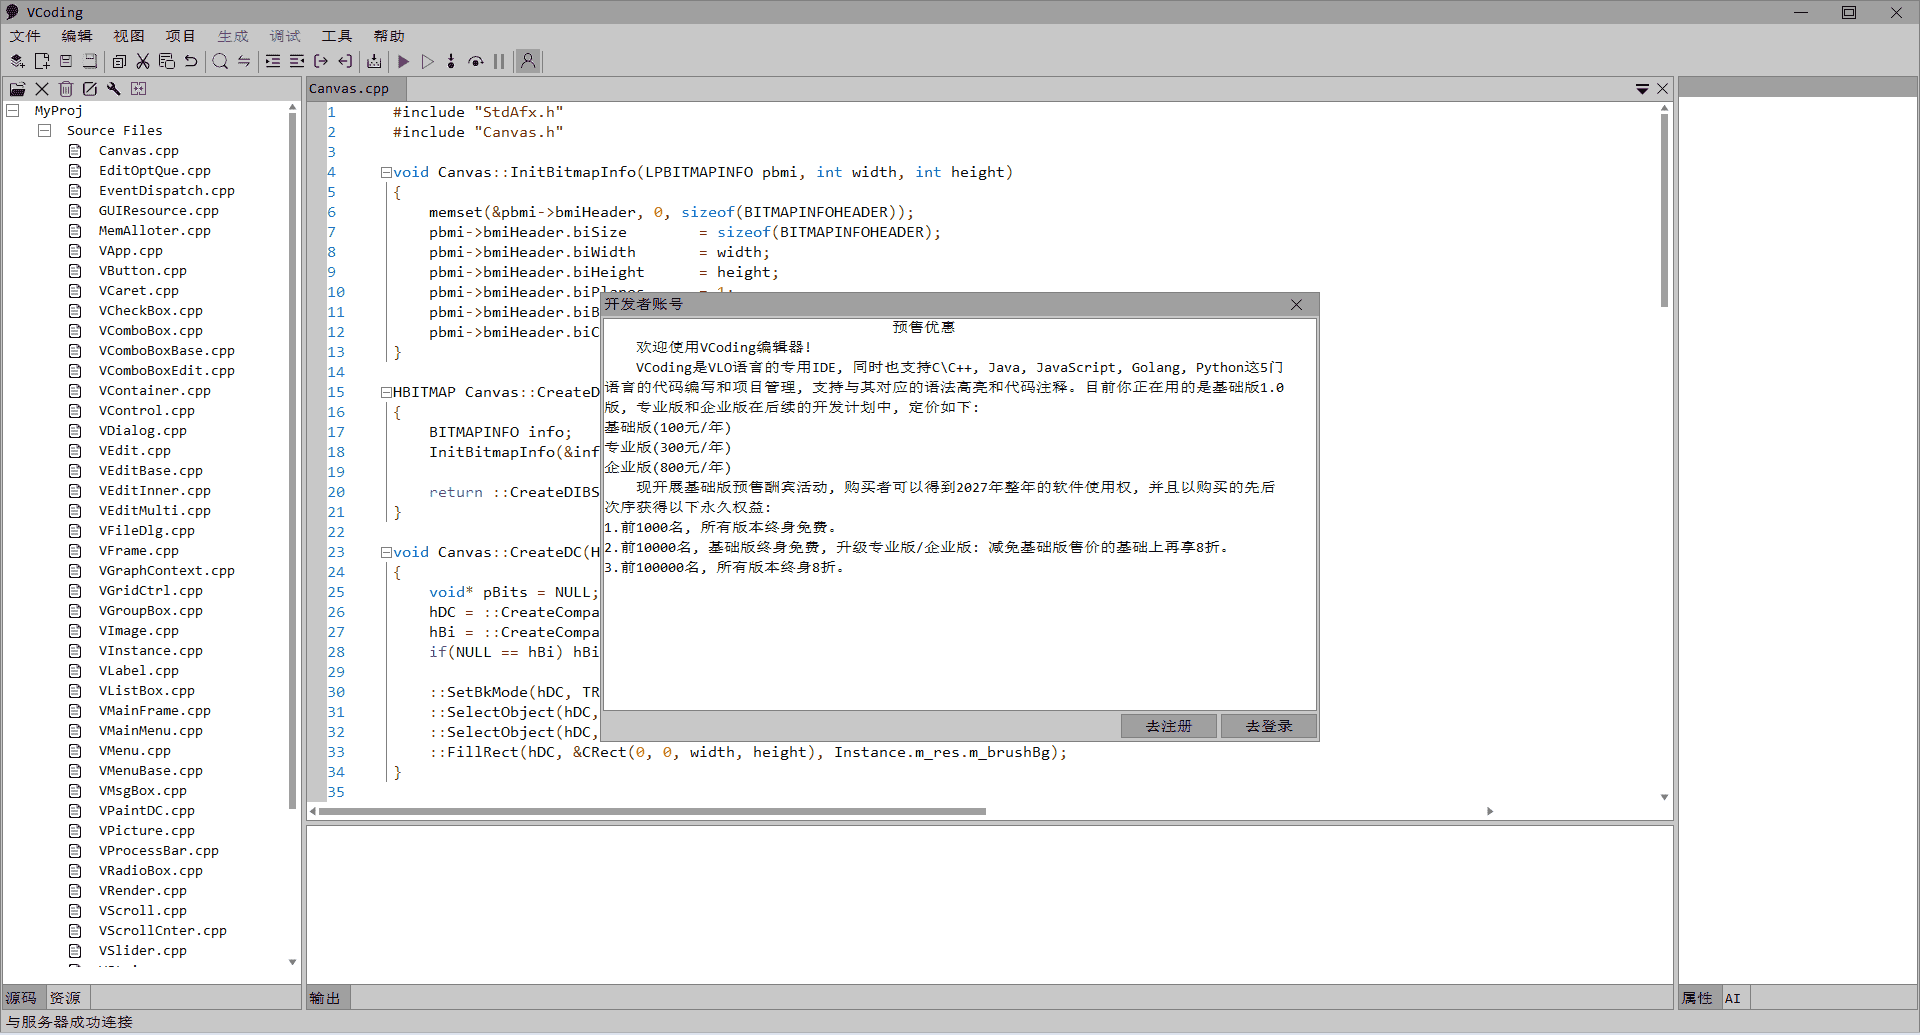The width and height of the screenshot is (1920, 1035).
Task: Open the 帮助 menu
Action: [x=389, y=36]
